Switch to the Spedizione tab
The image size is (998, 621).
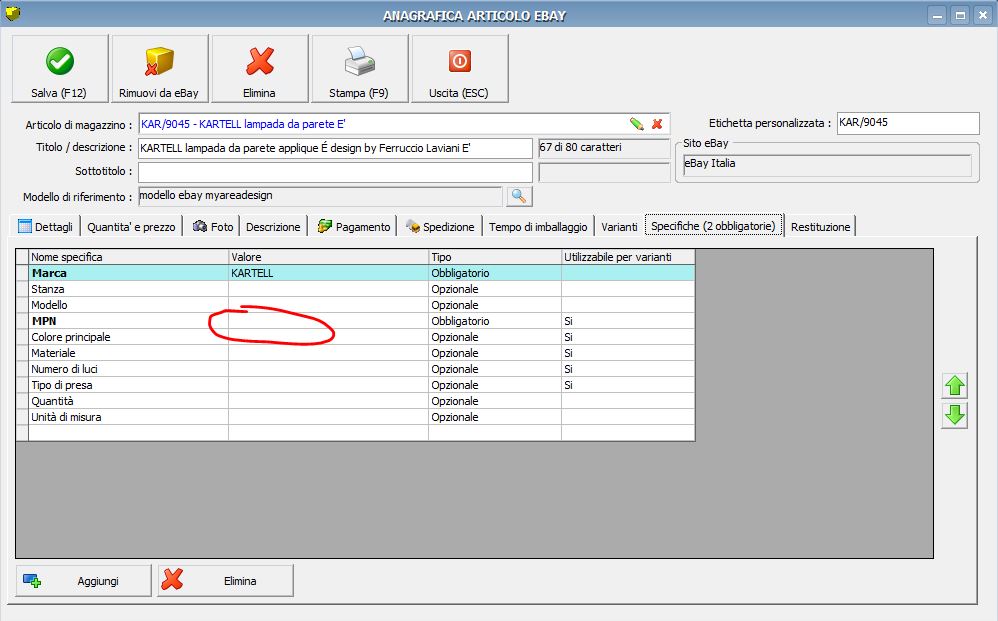coord(440,227)
